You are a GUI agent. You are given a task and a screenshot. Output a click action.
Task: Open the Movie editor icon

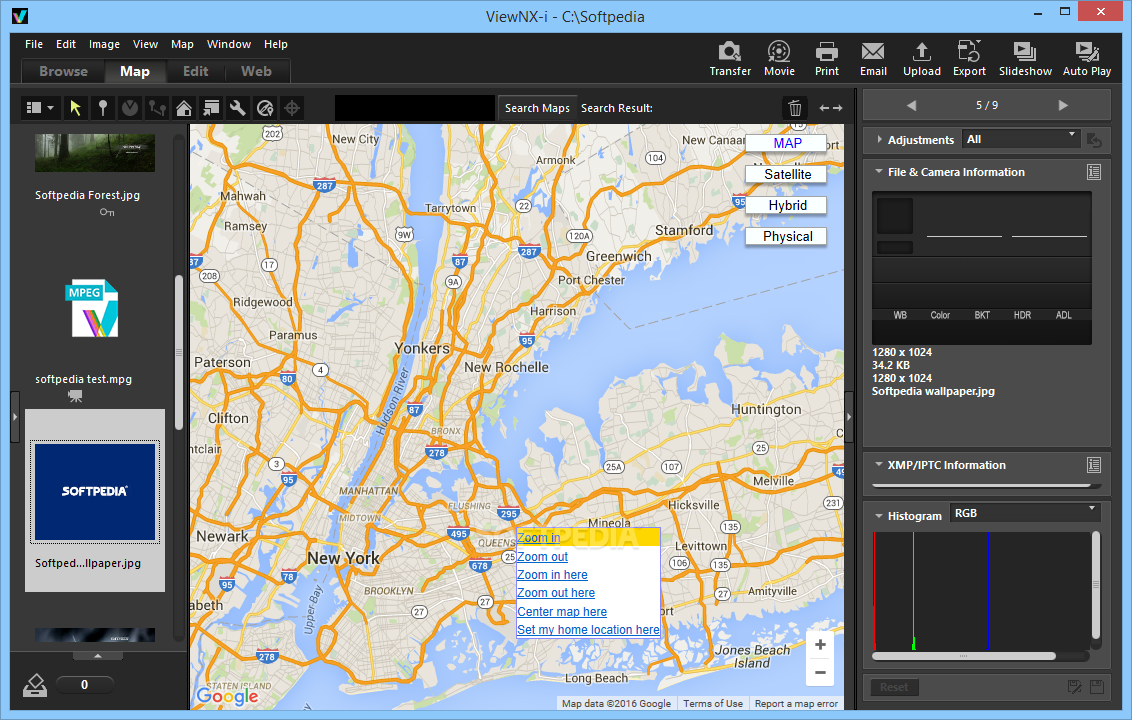click(x=779, y=58)
